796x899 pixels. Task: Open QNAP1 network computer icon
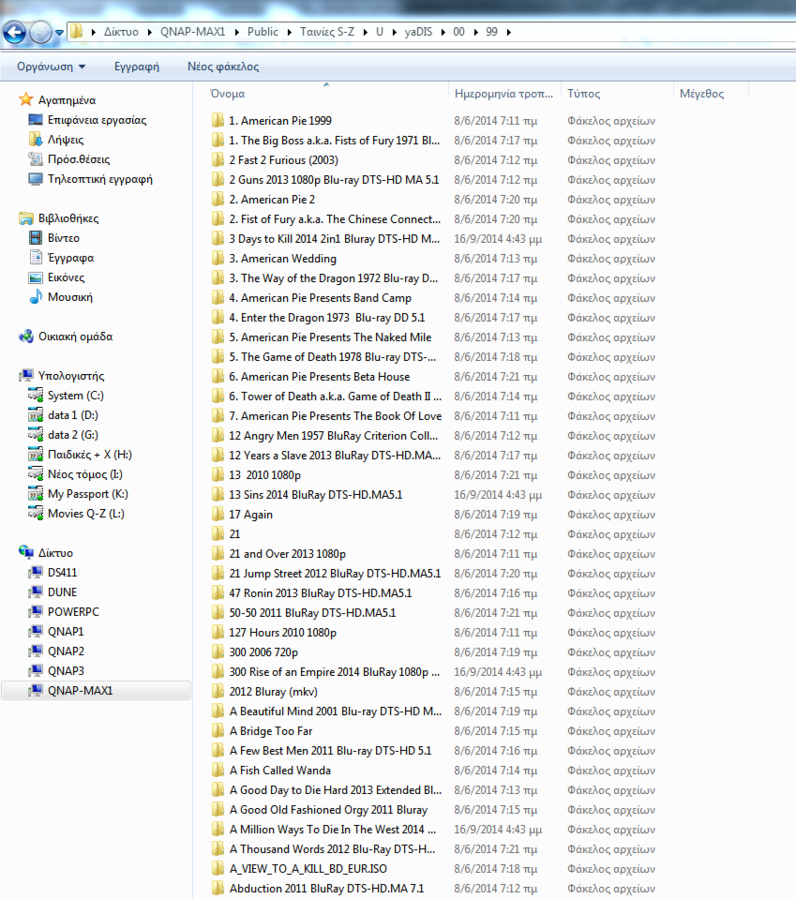point(36,631)
